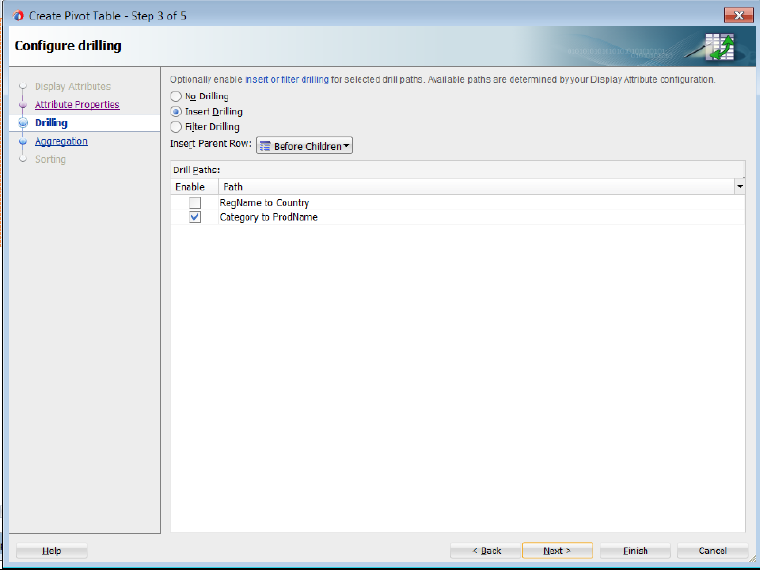
Task: Go to the Attribute Properties step
Action: tap(77, 105)
